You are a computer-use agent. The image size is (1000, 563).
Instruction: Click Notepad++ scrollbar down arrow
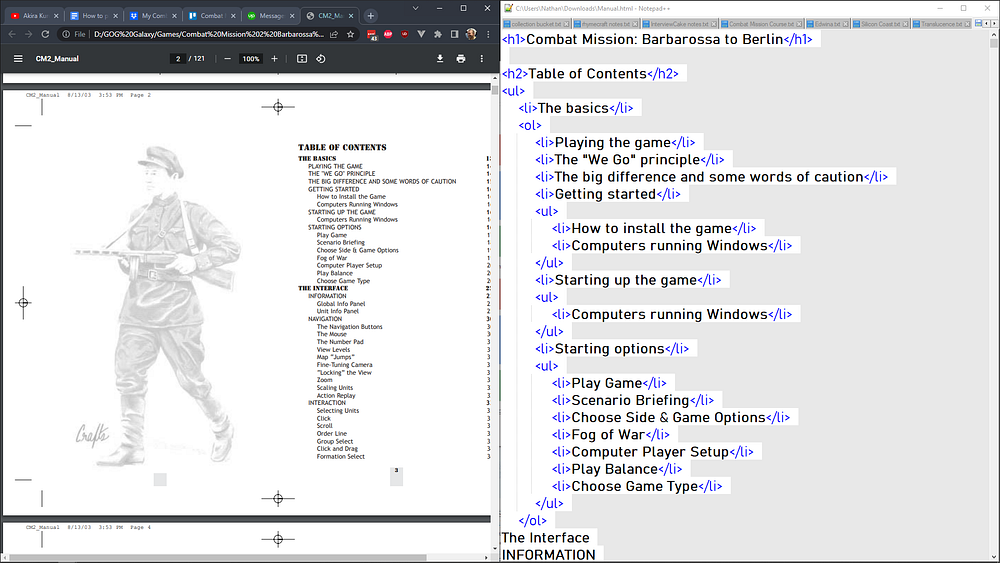click(x=994, y=557)
